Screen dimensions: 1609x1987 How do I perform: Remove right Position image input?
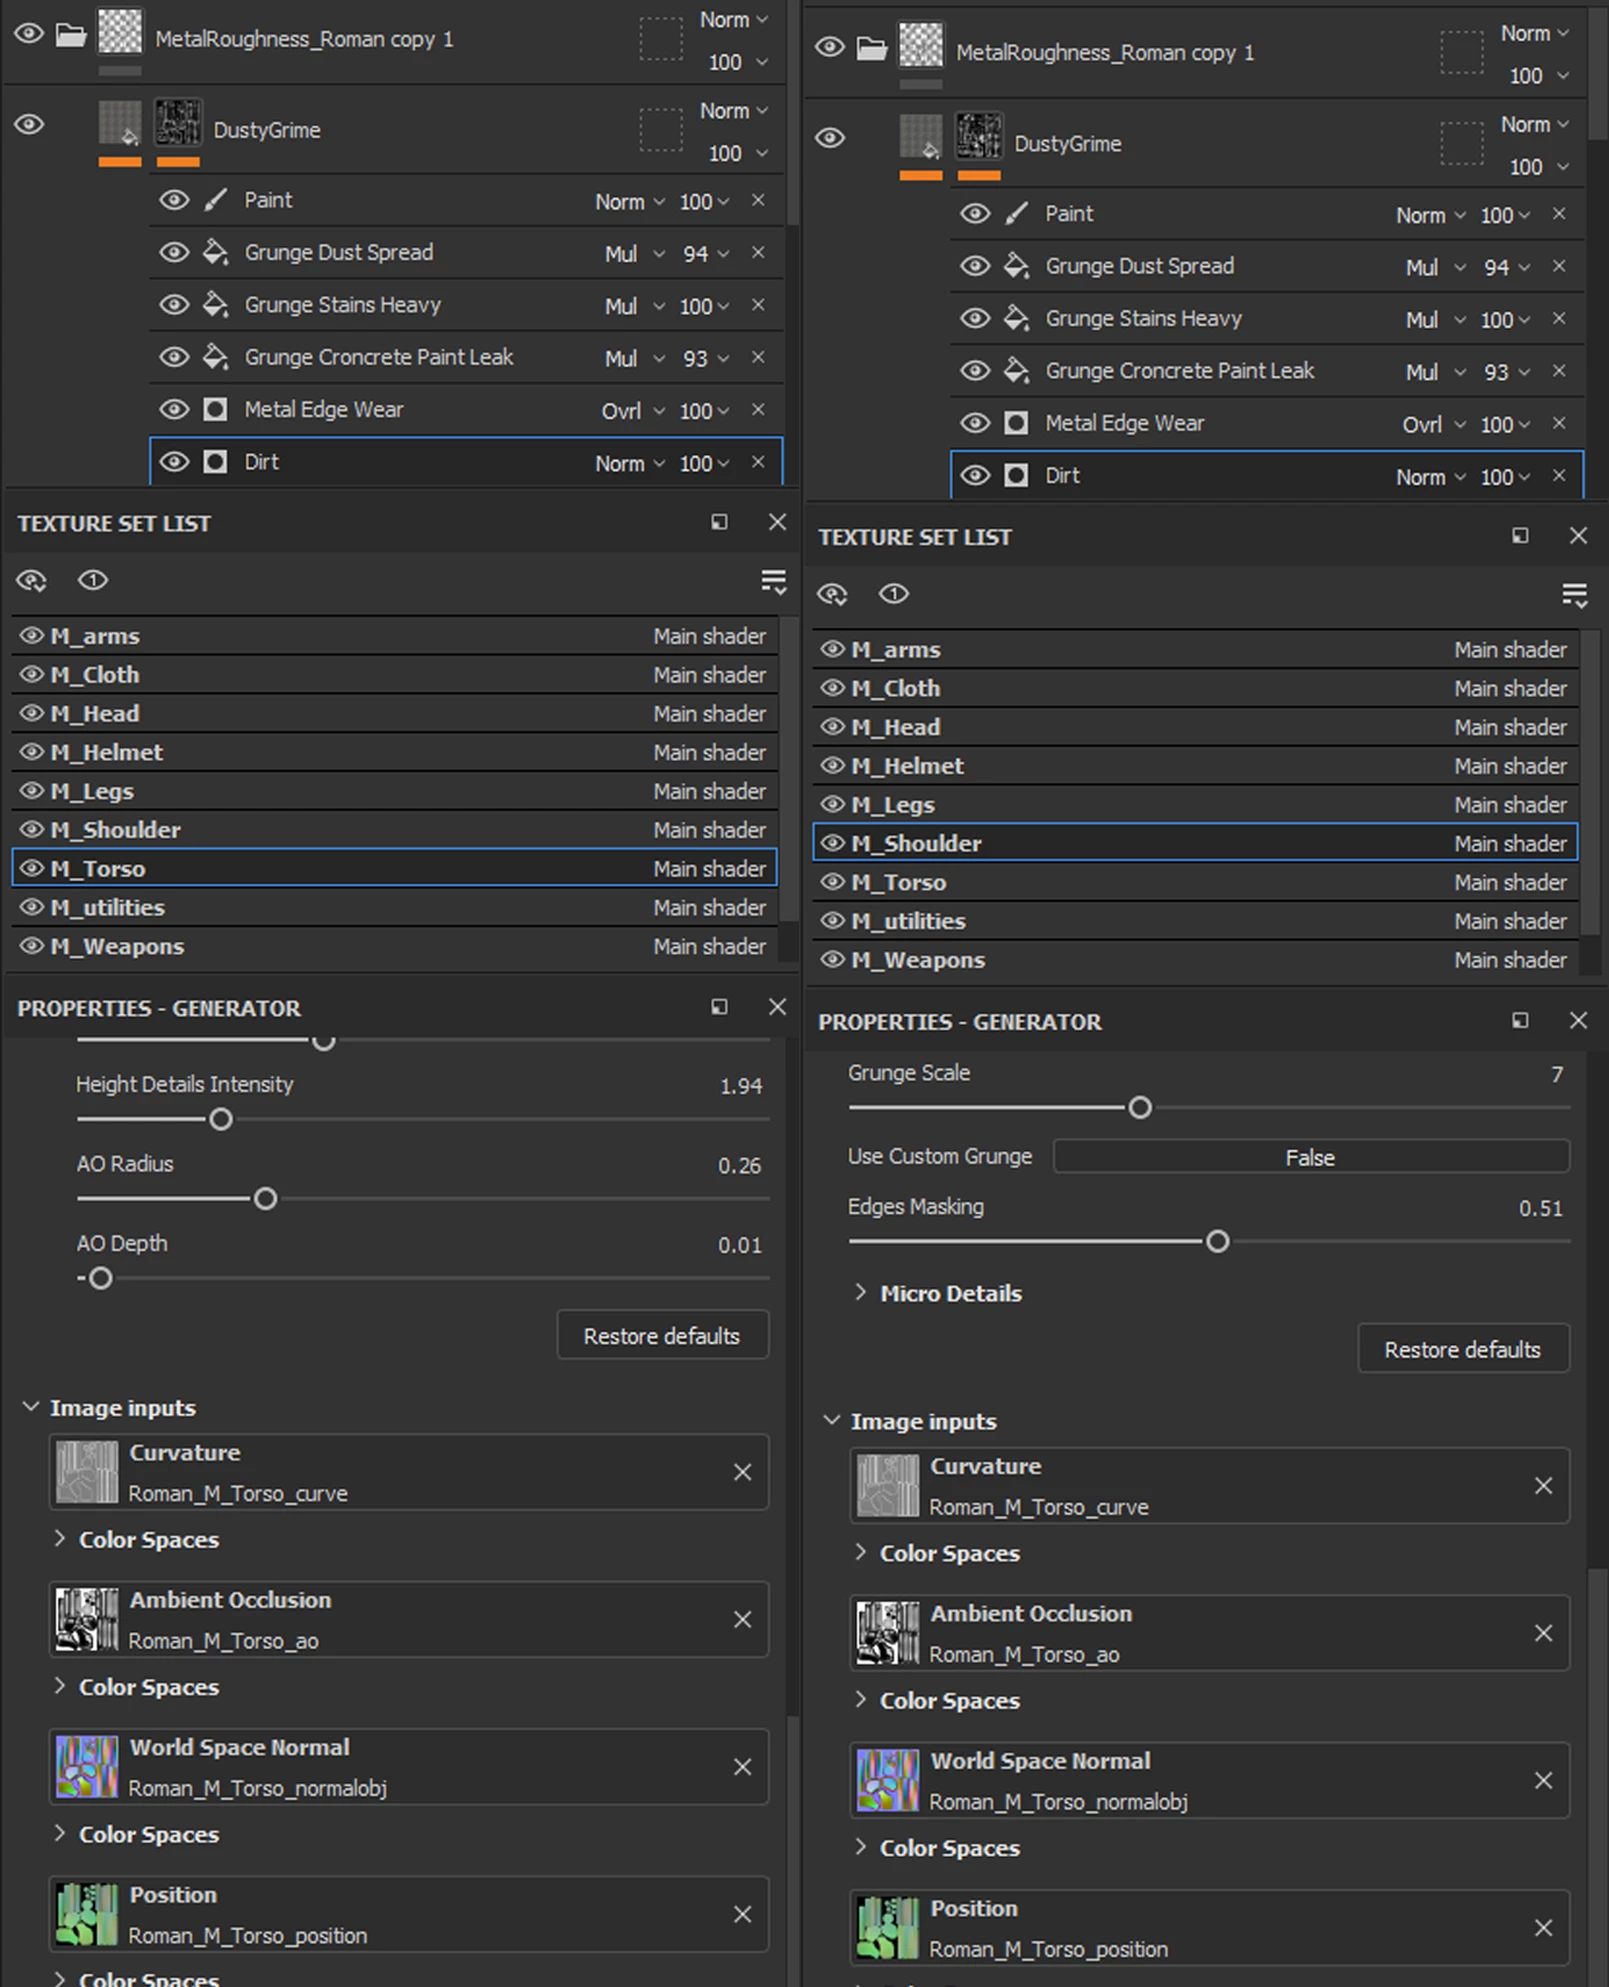[x=1543, y=1928]
